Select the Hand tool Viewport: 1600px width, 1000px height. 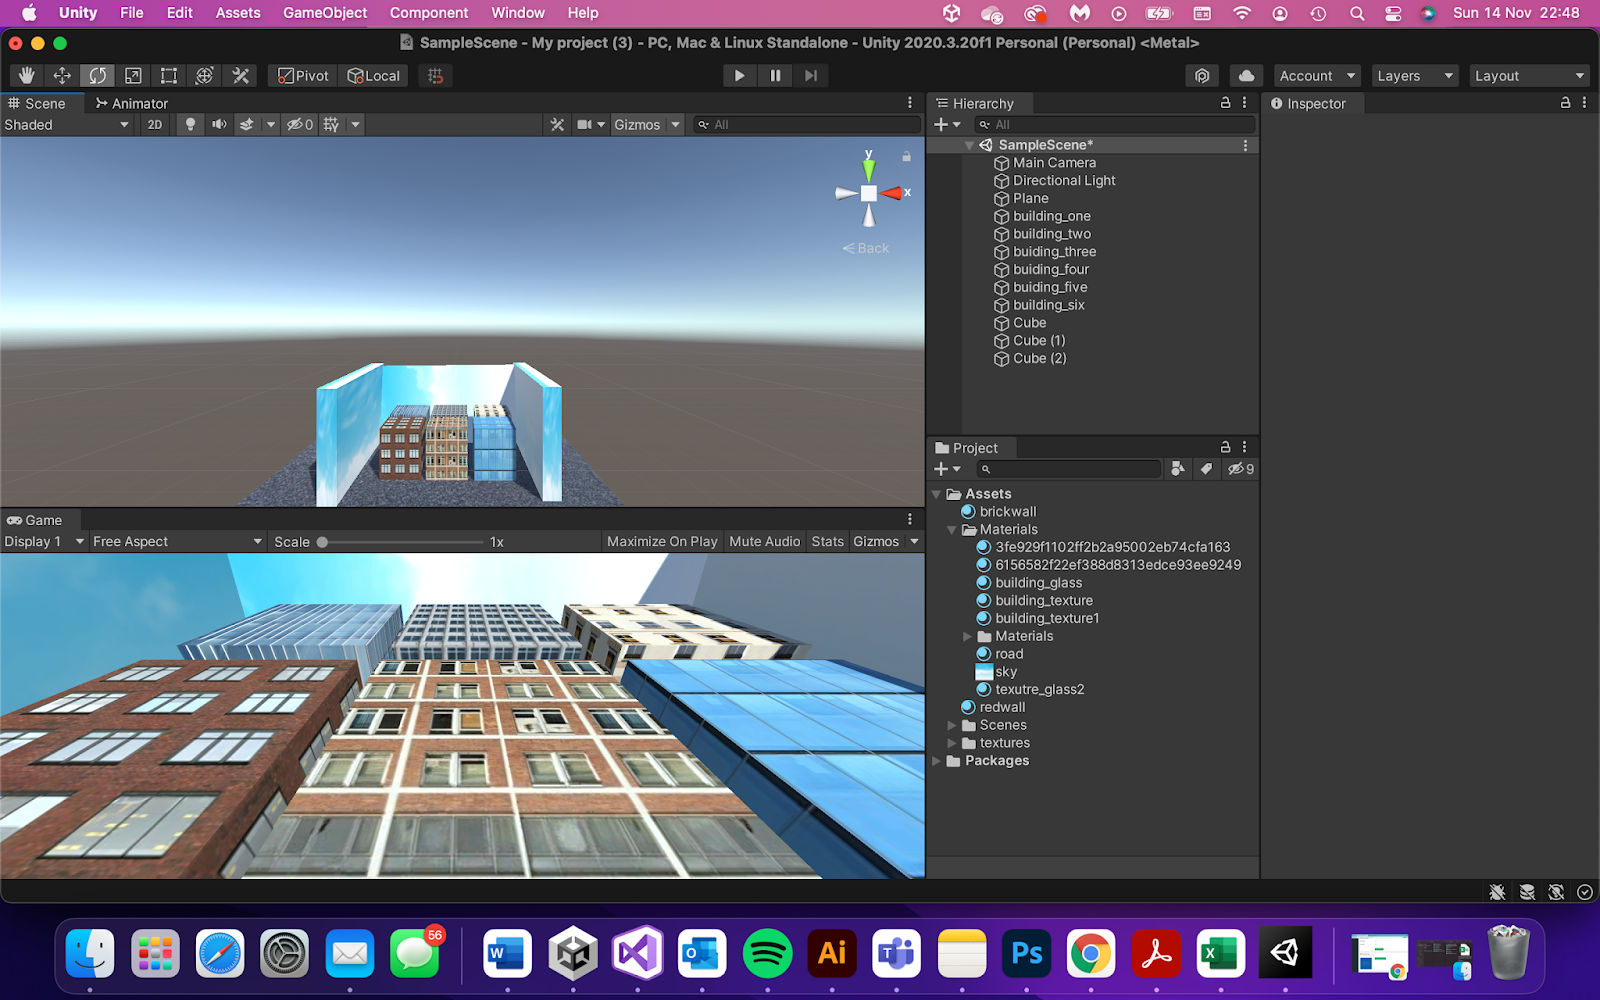[26, 76]
